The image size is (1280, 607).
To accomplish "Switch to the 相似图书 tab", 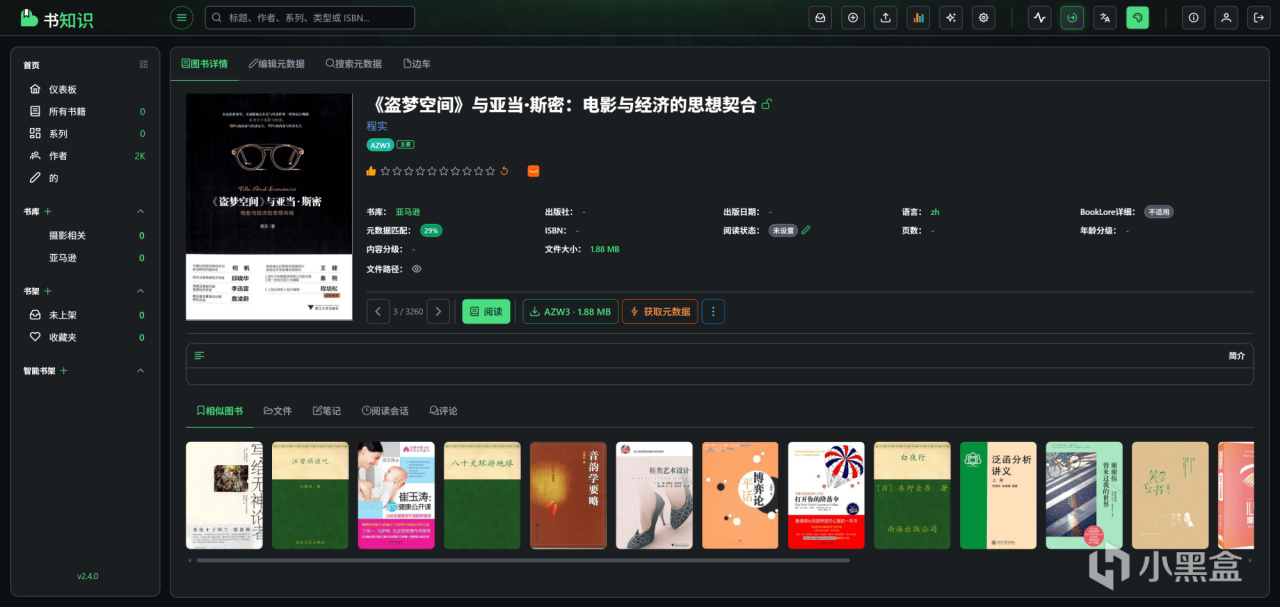I will 219,411.
